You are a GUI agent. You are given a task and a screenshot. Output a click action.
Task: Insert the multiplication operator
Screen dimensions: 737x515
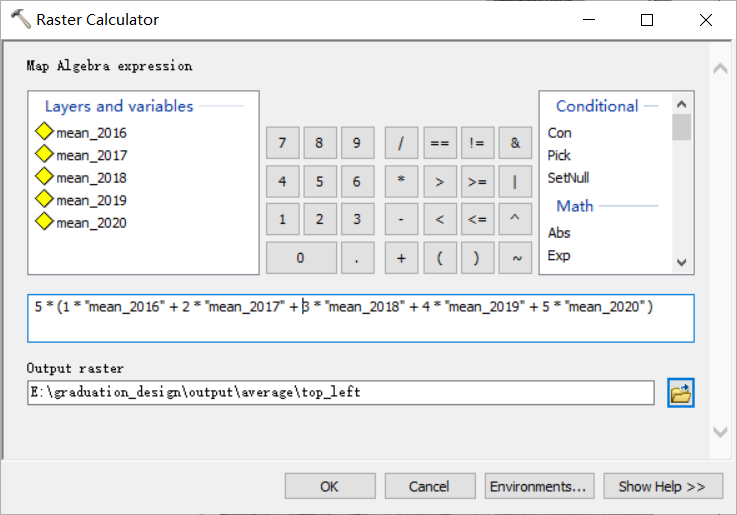click(x=401, y=181)
